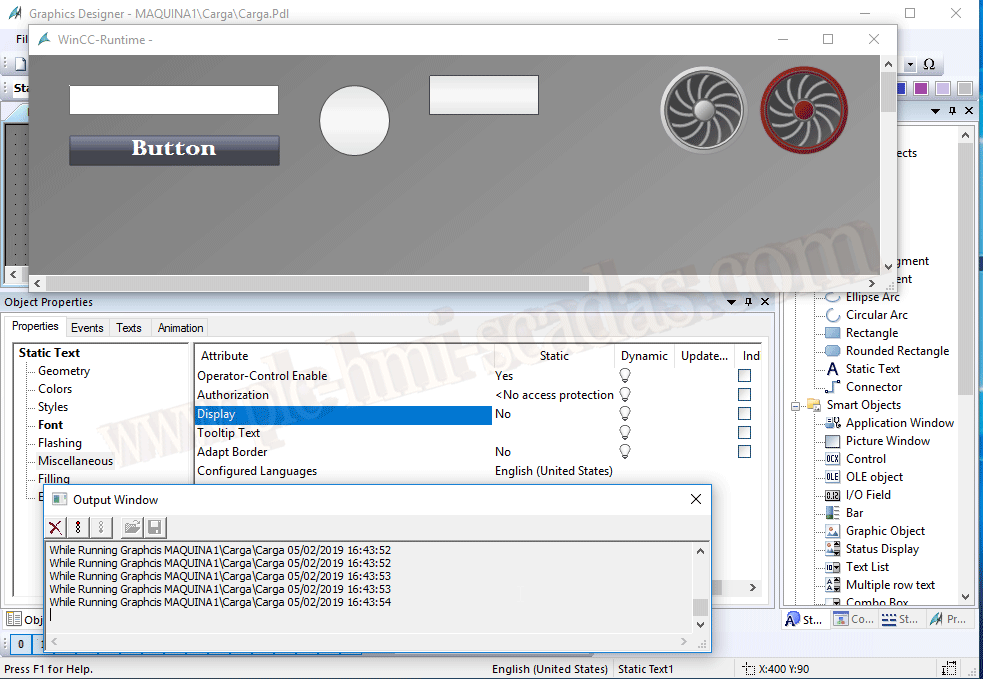Open the Animation tab
This screenshot has width=983, height=679.
(x=180, y=327)
